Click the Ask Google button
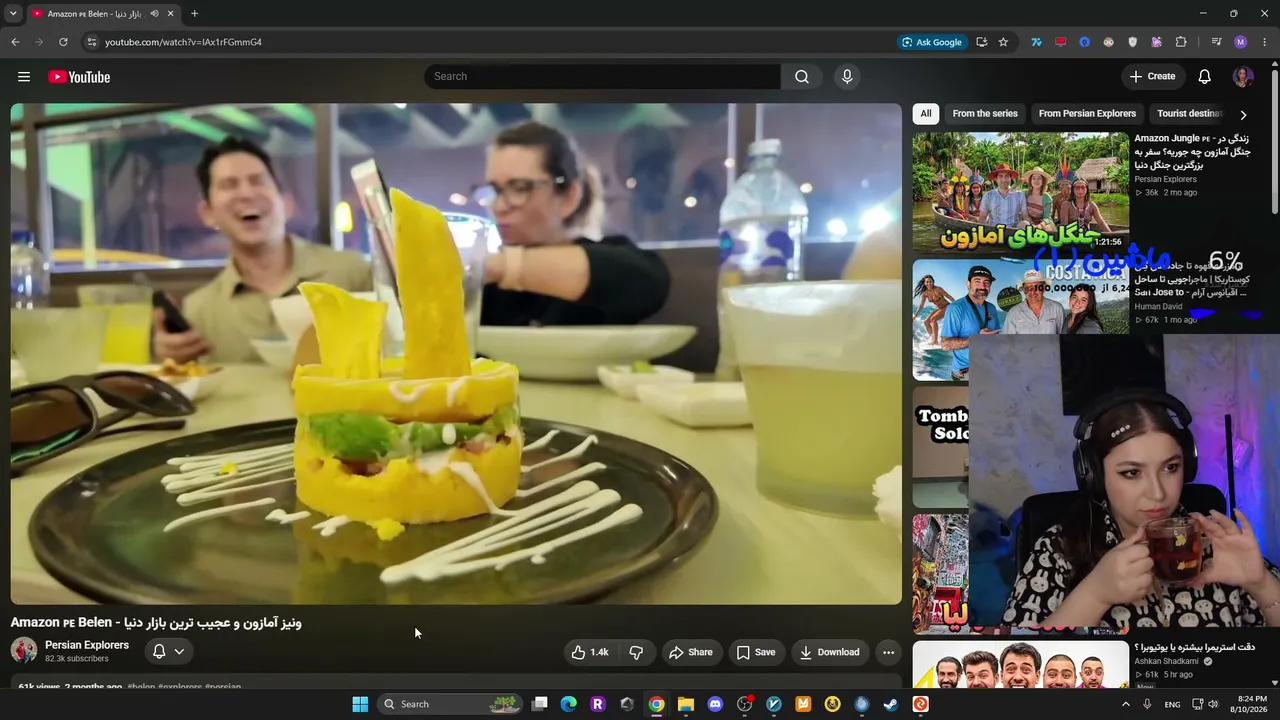 click(x=932, y=42)
